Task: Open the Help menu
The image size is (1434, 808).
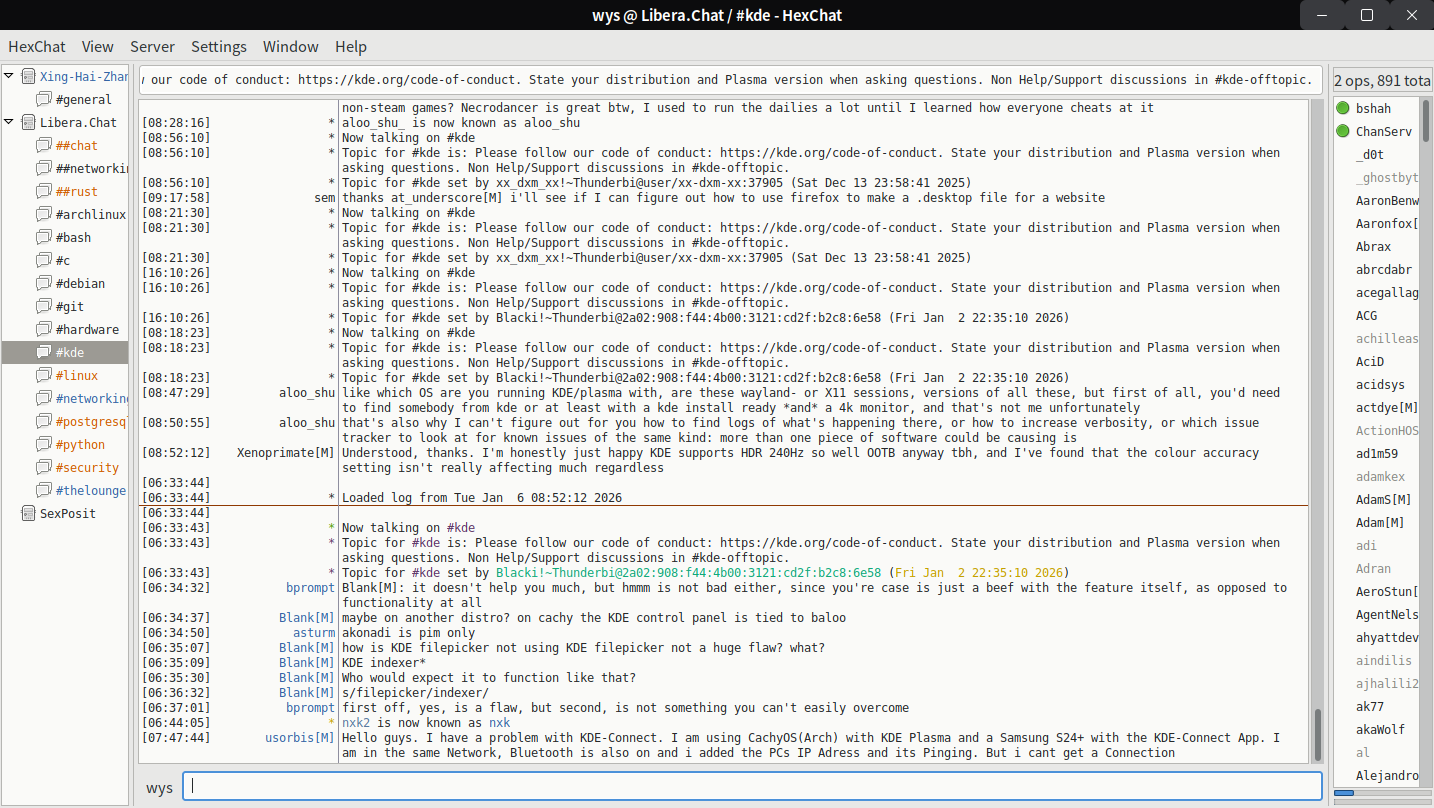Action: (x=351, y=46)
